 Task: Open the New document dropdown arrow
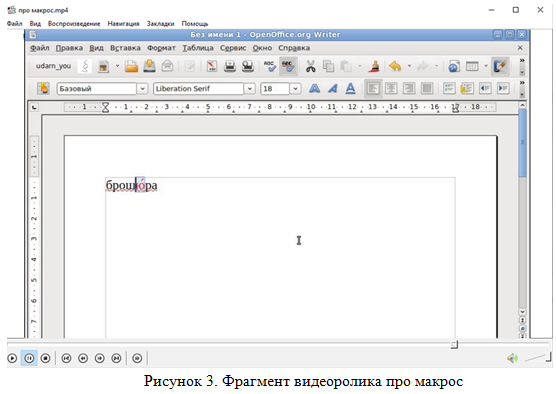[117, 66]
